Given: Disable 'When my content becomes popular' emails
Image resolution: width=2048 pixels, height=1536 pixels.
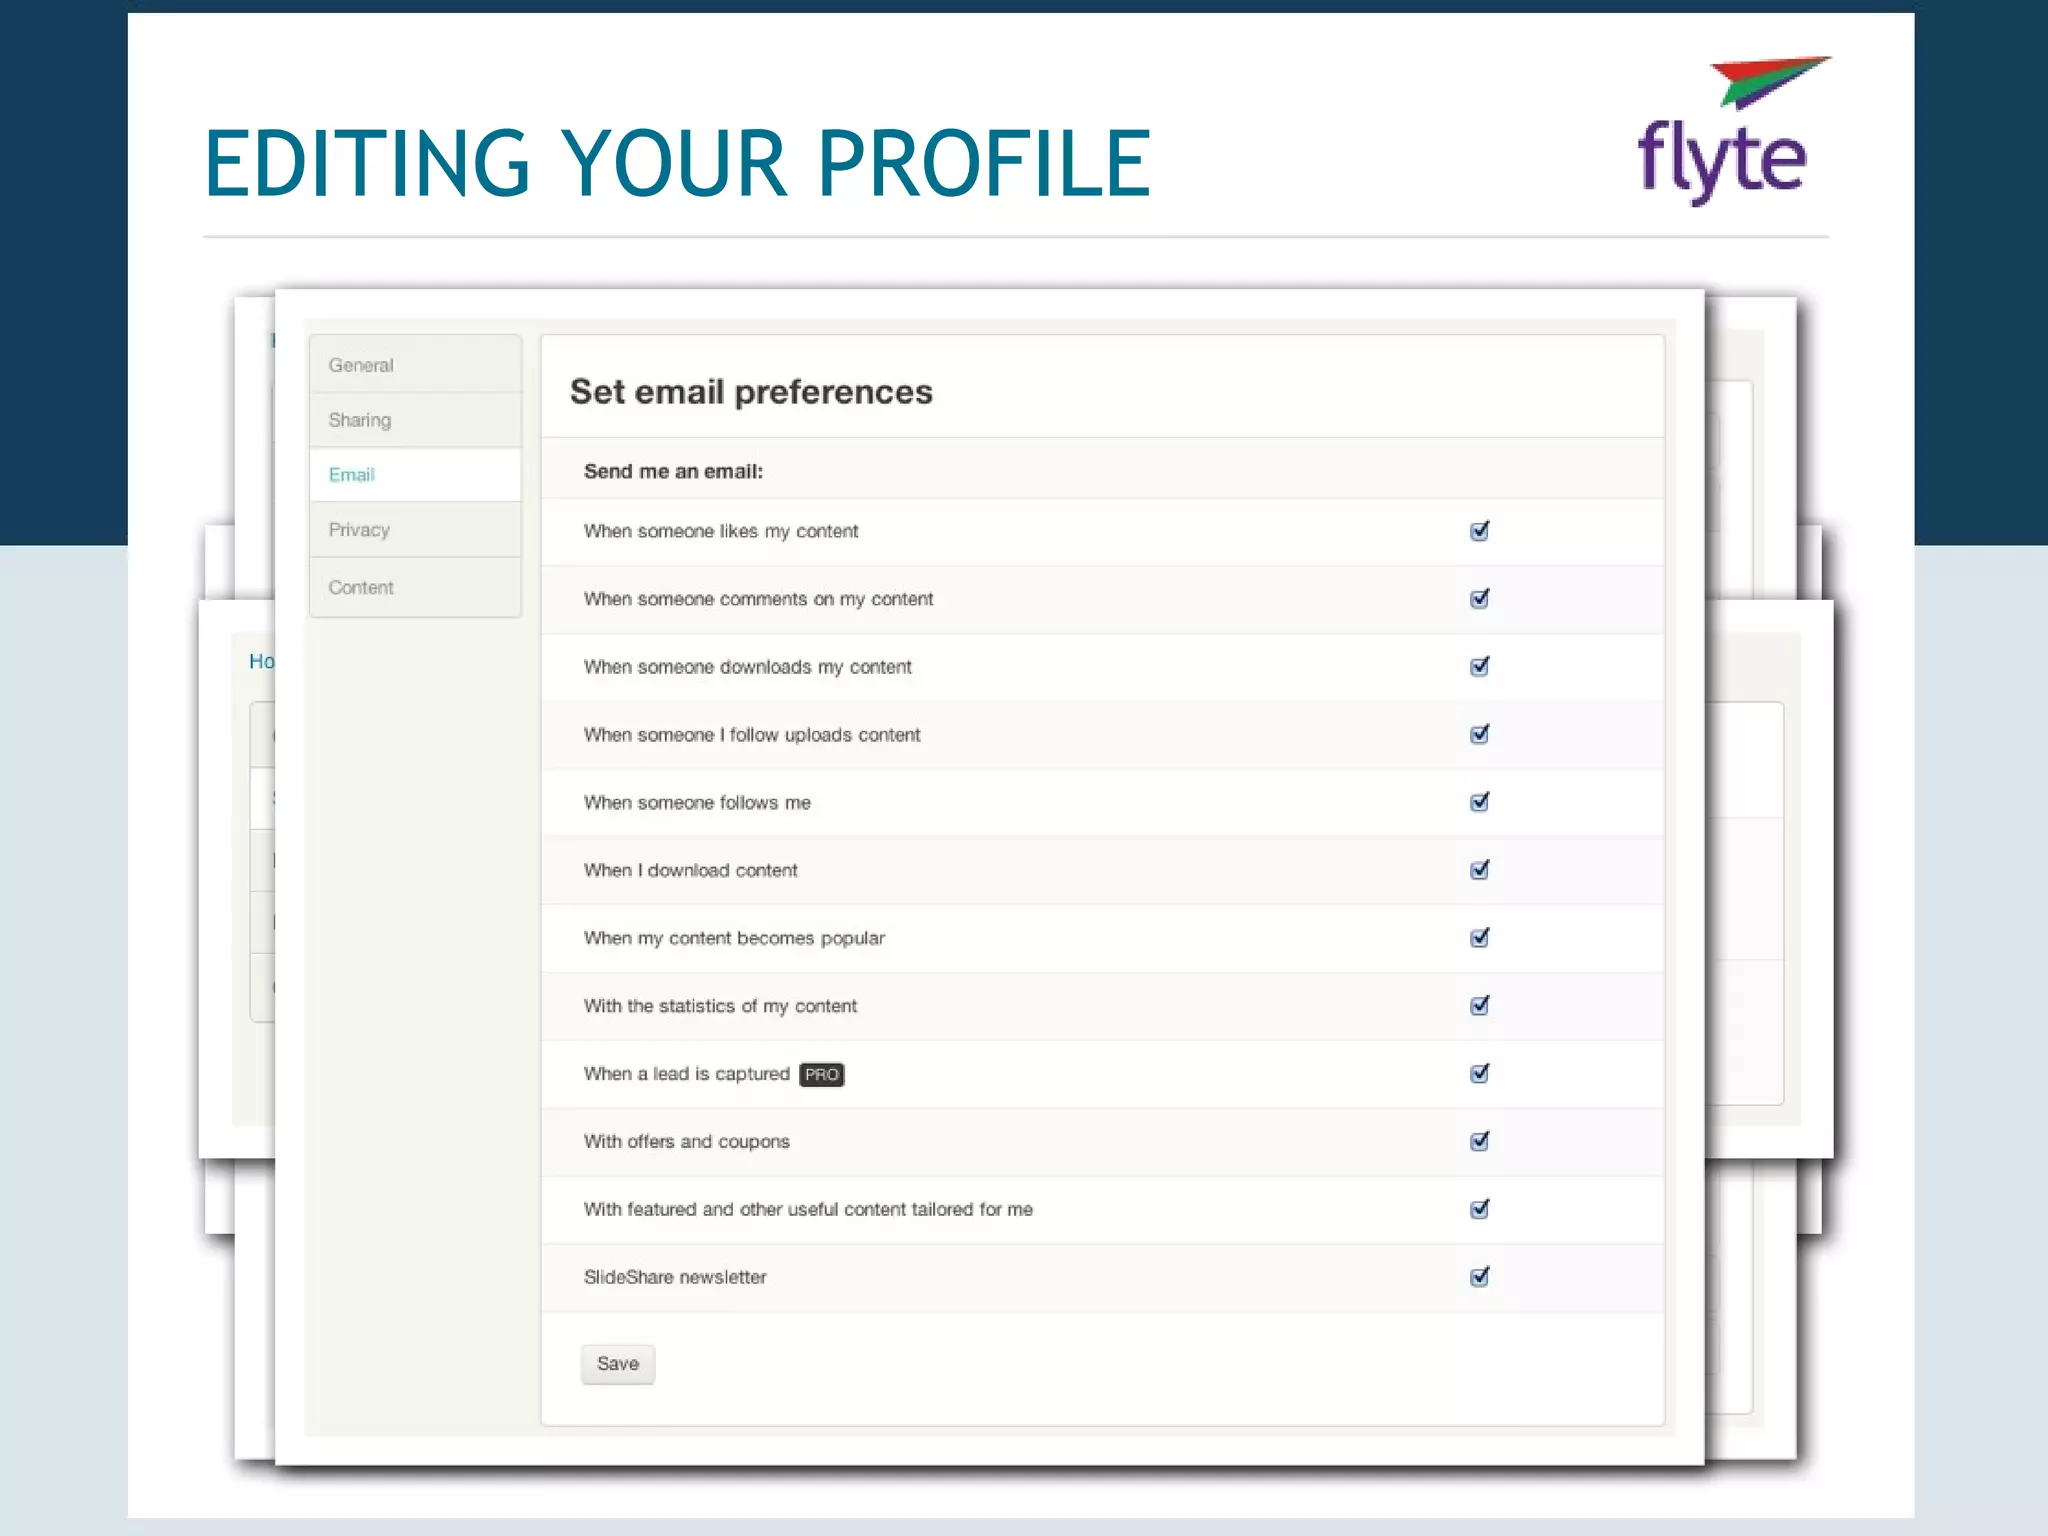Looking at the screenshot, I should click(x=1479, y=938).
